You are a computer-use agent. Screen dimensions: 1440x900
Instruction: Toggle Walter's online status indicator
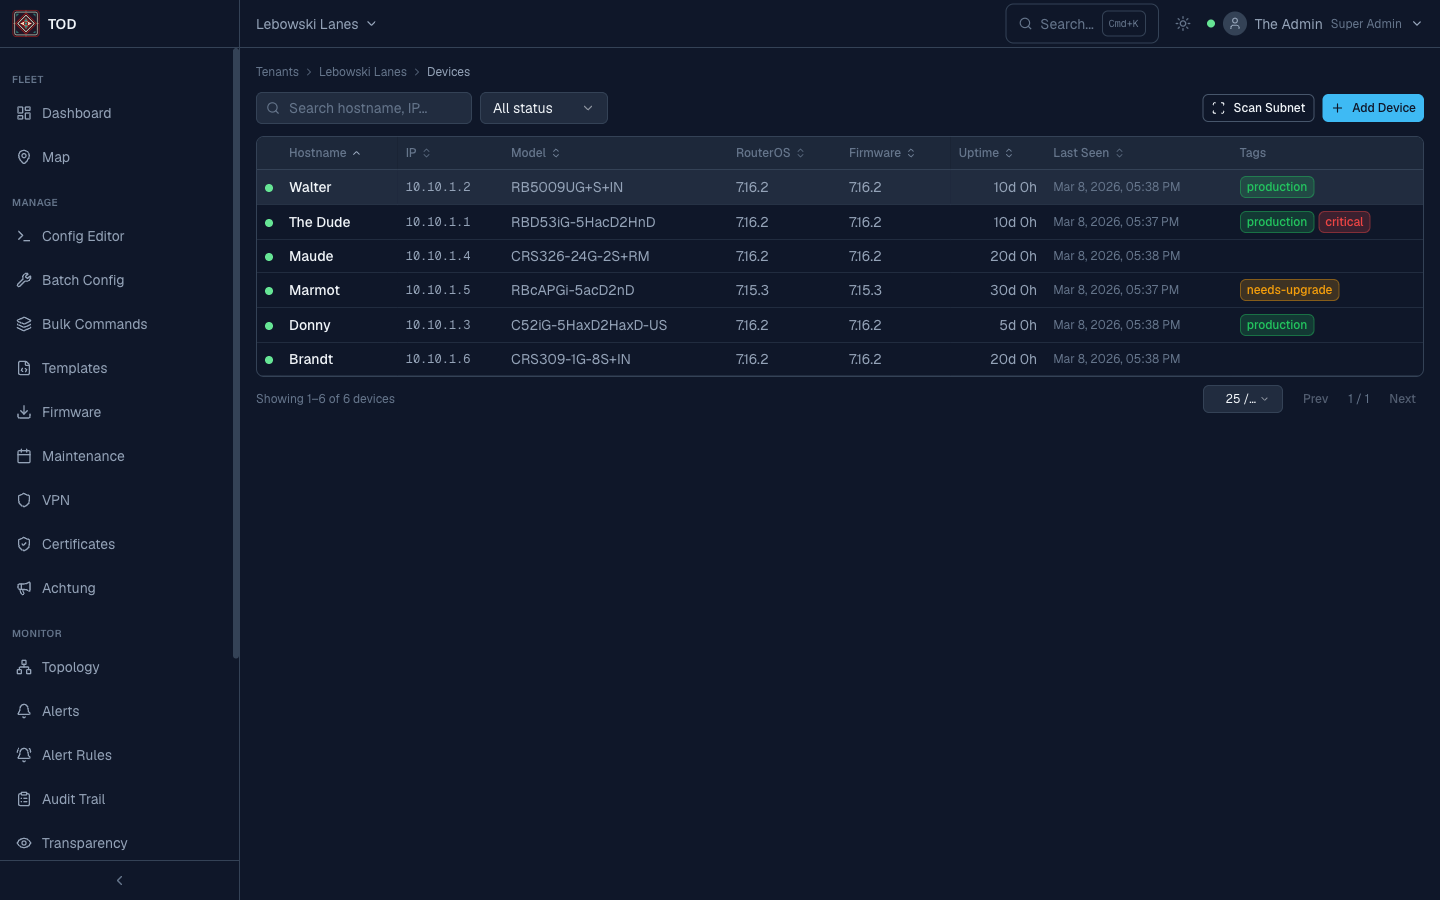pos(269,187)
